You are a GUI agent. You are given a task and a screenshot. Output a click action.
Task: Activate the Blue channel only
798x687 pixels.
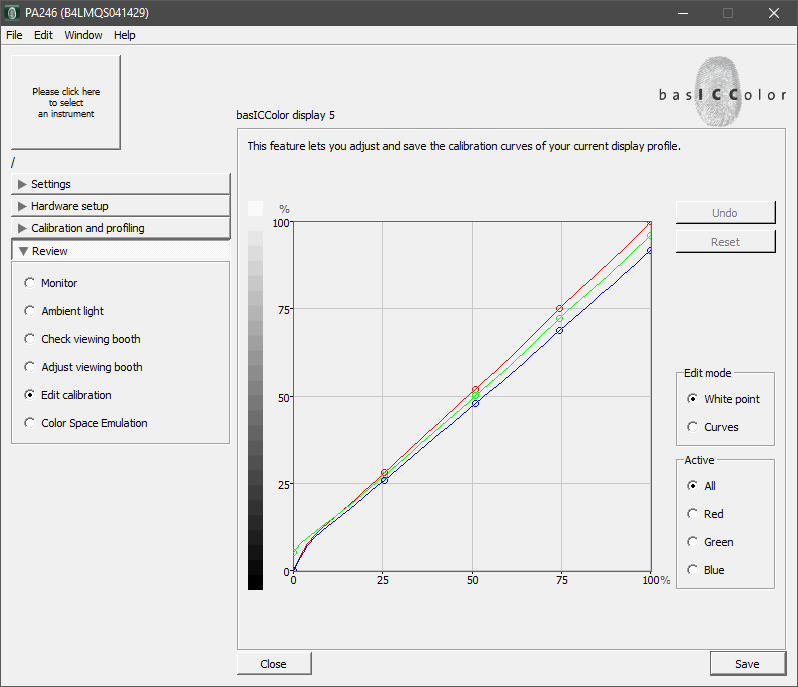pos(693,570)
